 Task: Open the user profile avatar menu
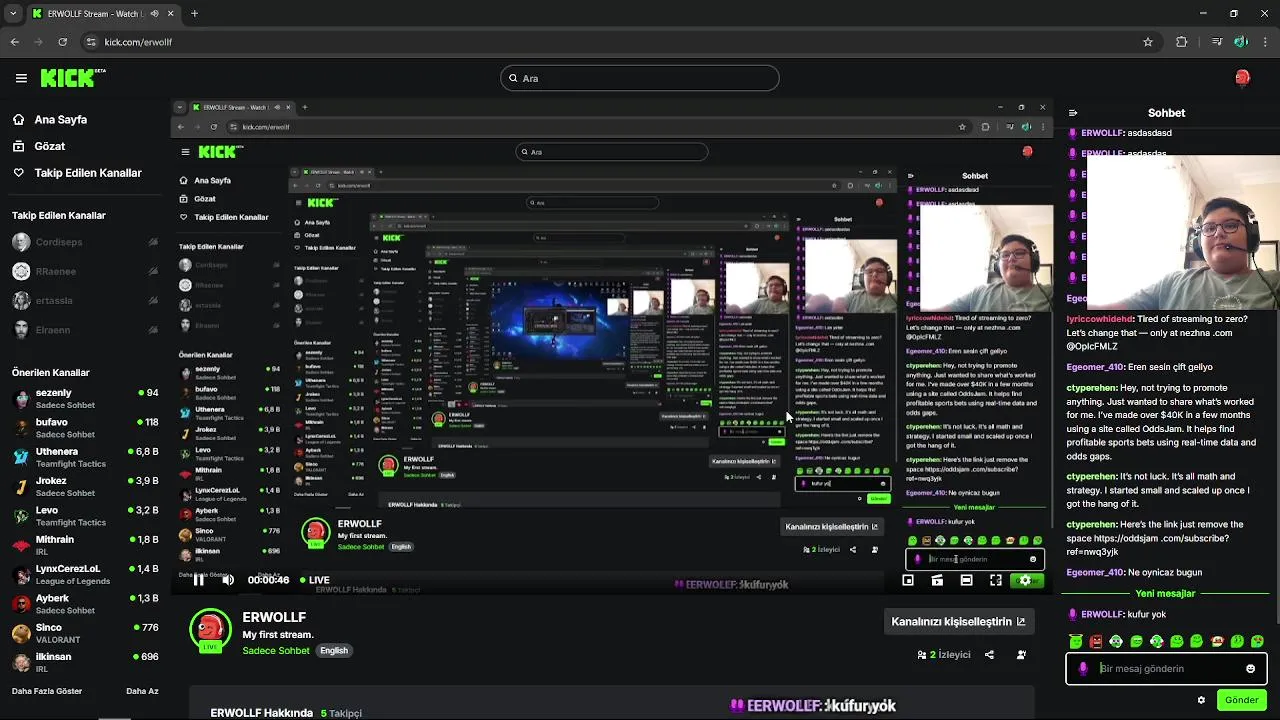point(1242,78)
